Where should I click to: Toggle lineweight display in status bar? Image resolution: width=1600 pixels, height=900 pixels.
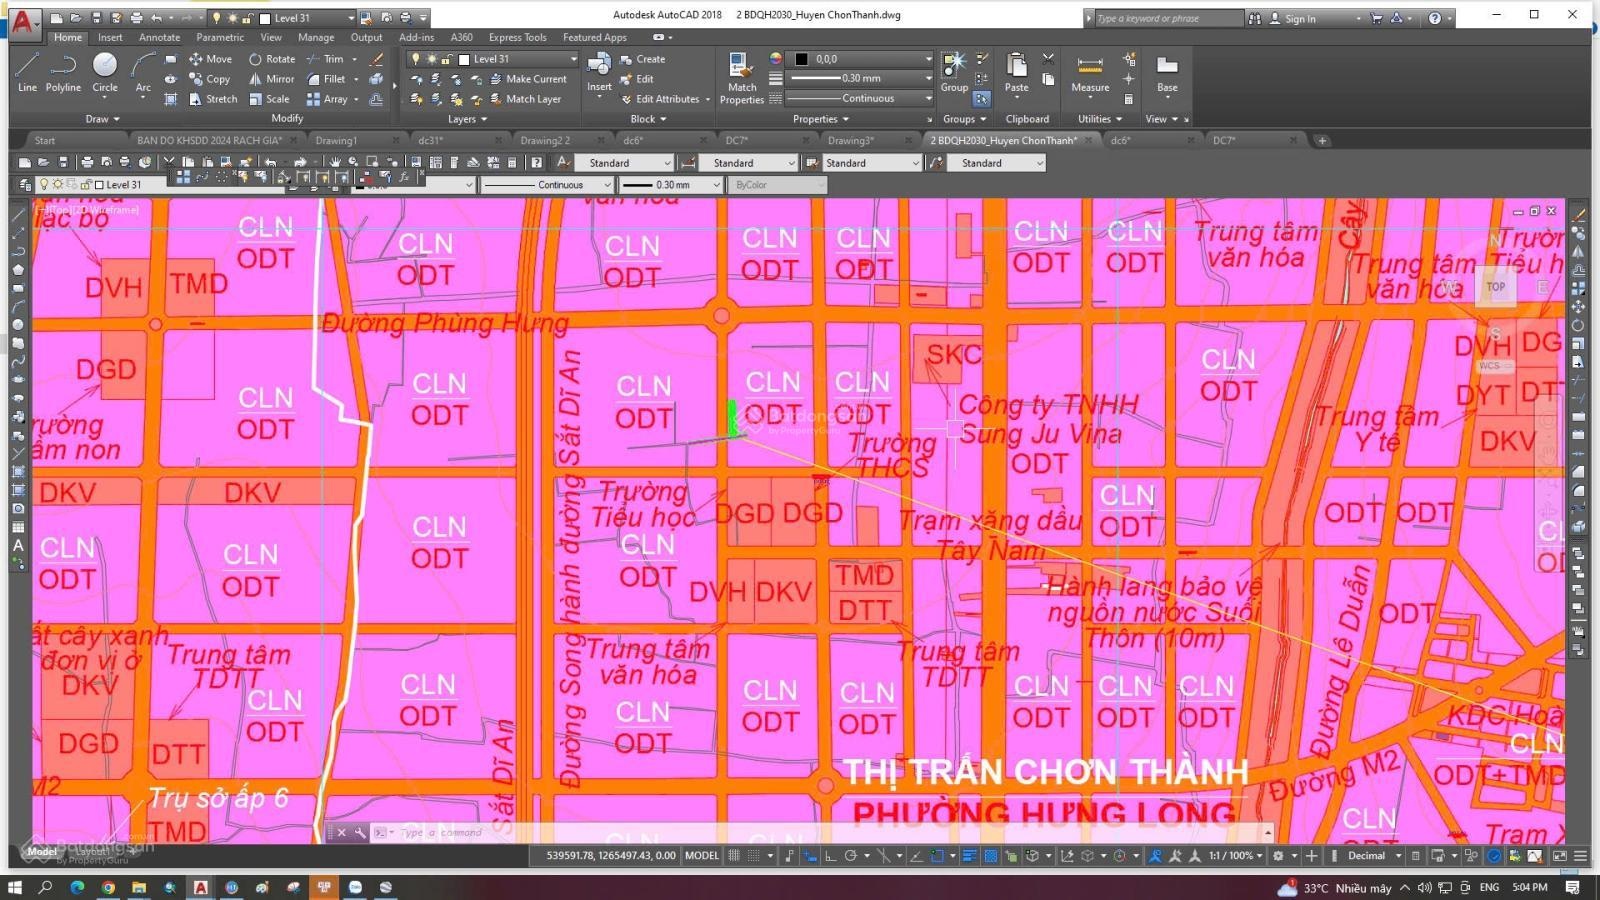pyautogui.click(x=969, y=856)
